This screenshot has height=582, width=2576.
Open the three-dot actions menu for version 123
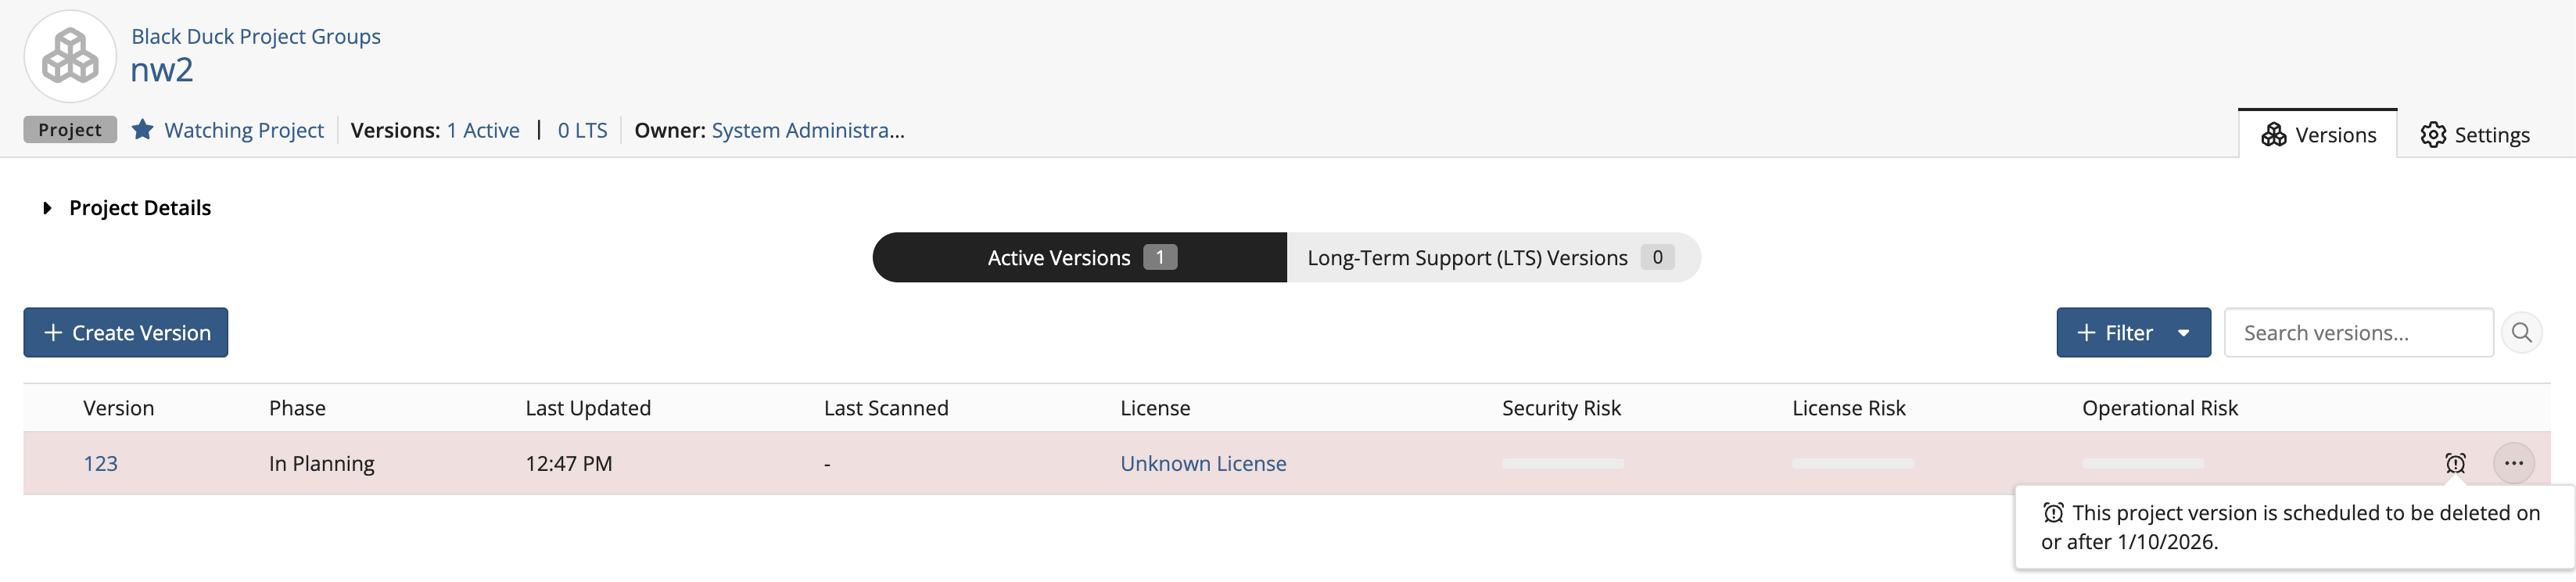(x=2513, y=463)
